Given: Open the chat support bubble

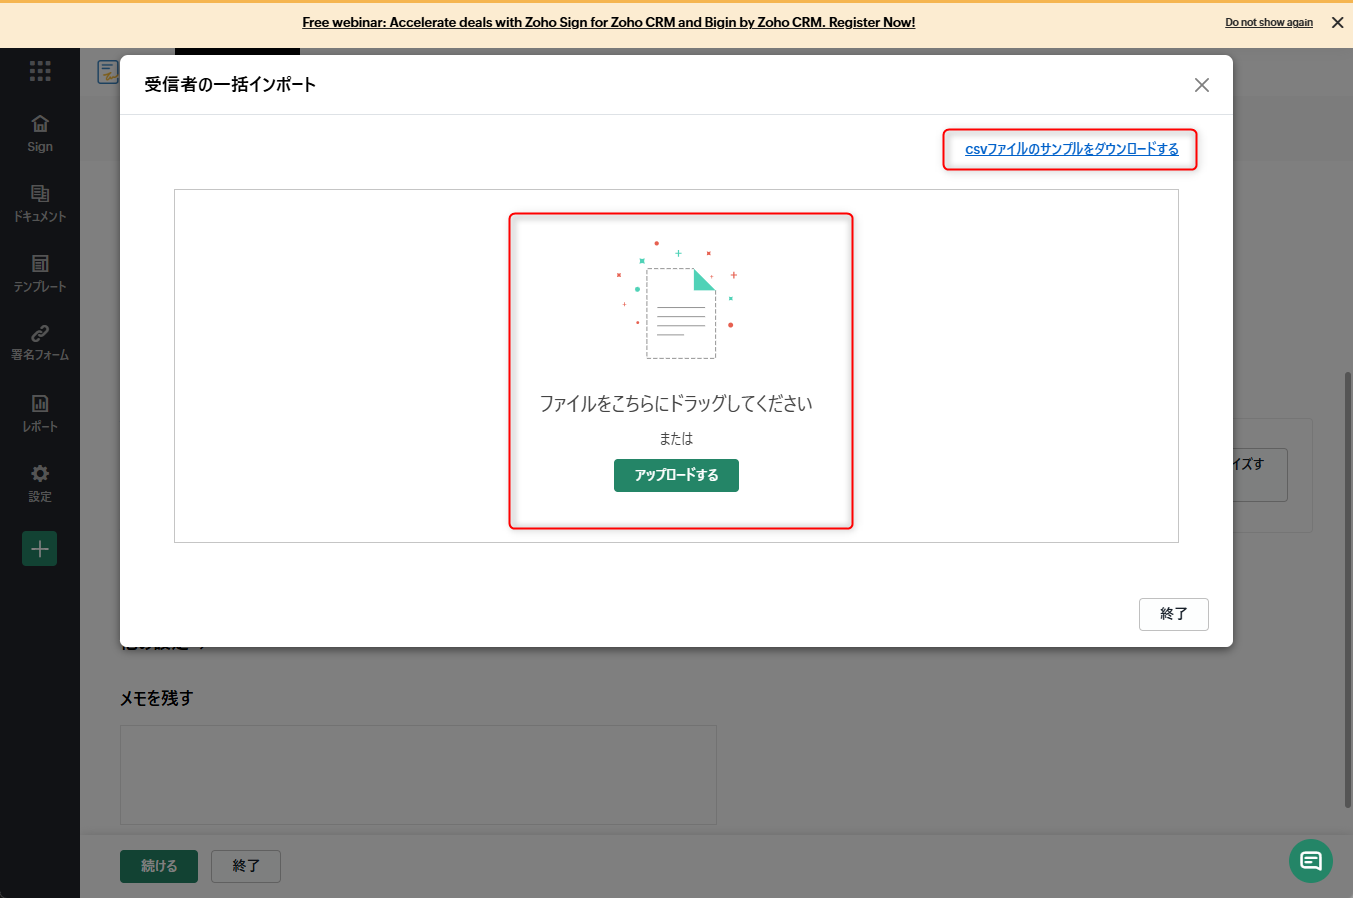Looking at the screenshot, I should click(1310, 860).
